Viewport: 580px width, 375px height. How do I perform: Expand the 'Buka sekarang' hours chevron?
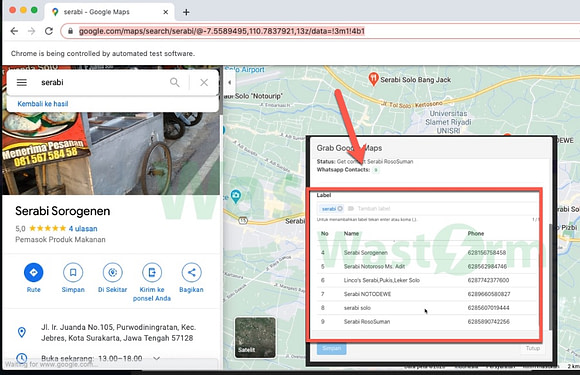[x=156, y=358]
